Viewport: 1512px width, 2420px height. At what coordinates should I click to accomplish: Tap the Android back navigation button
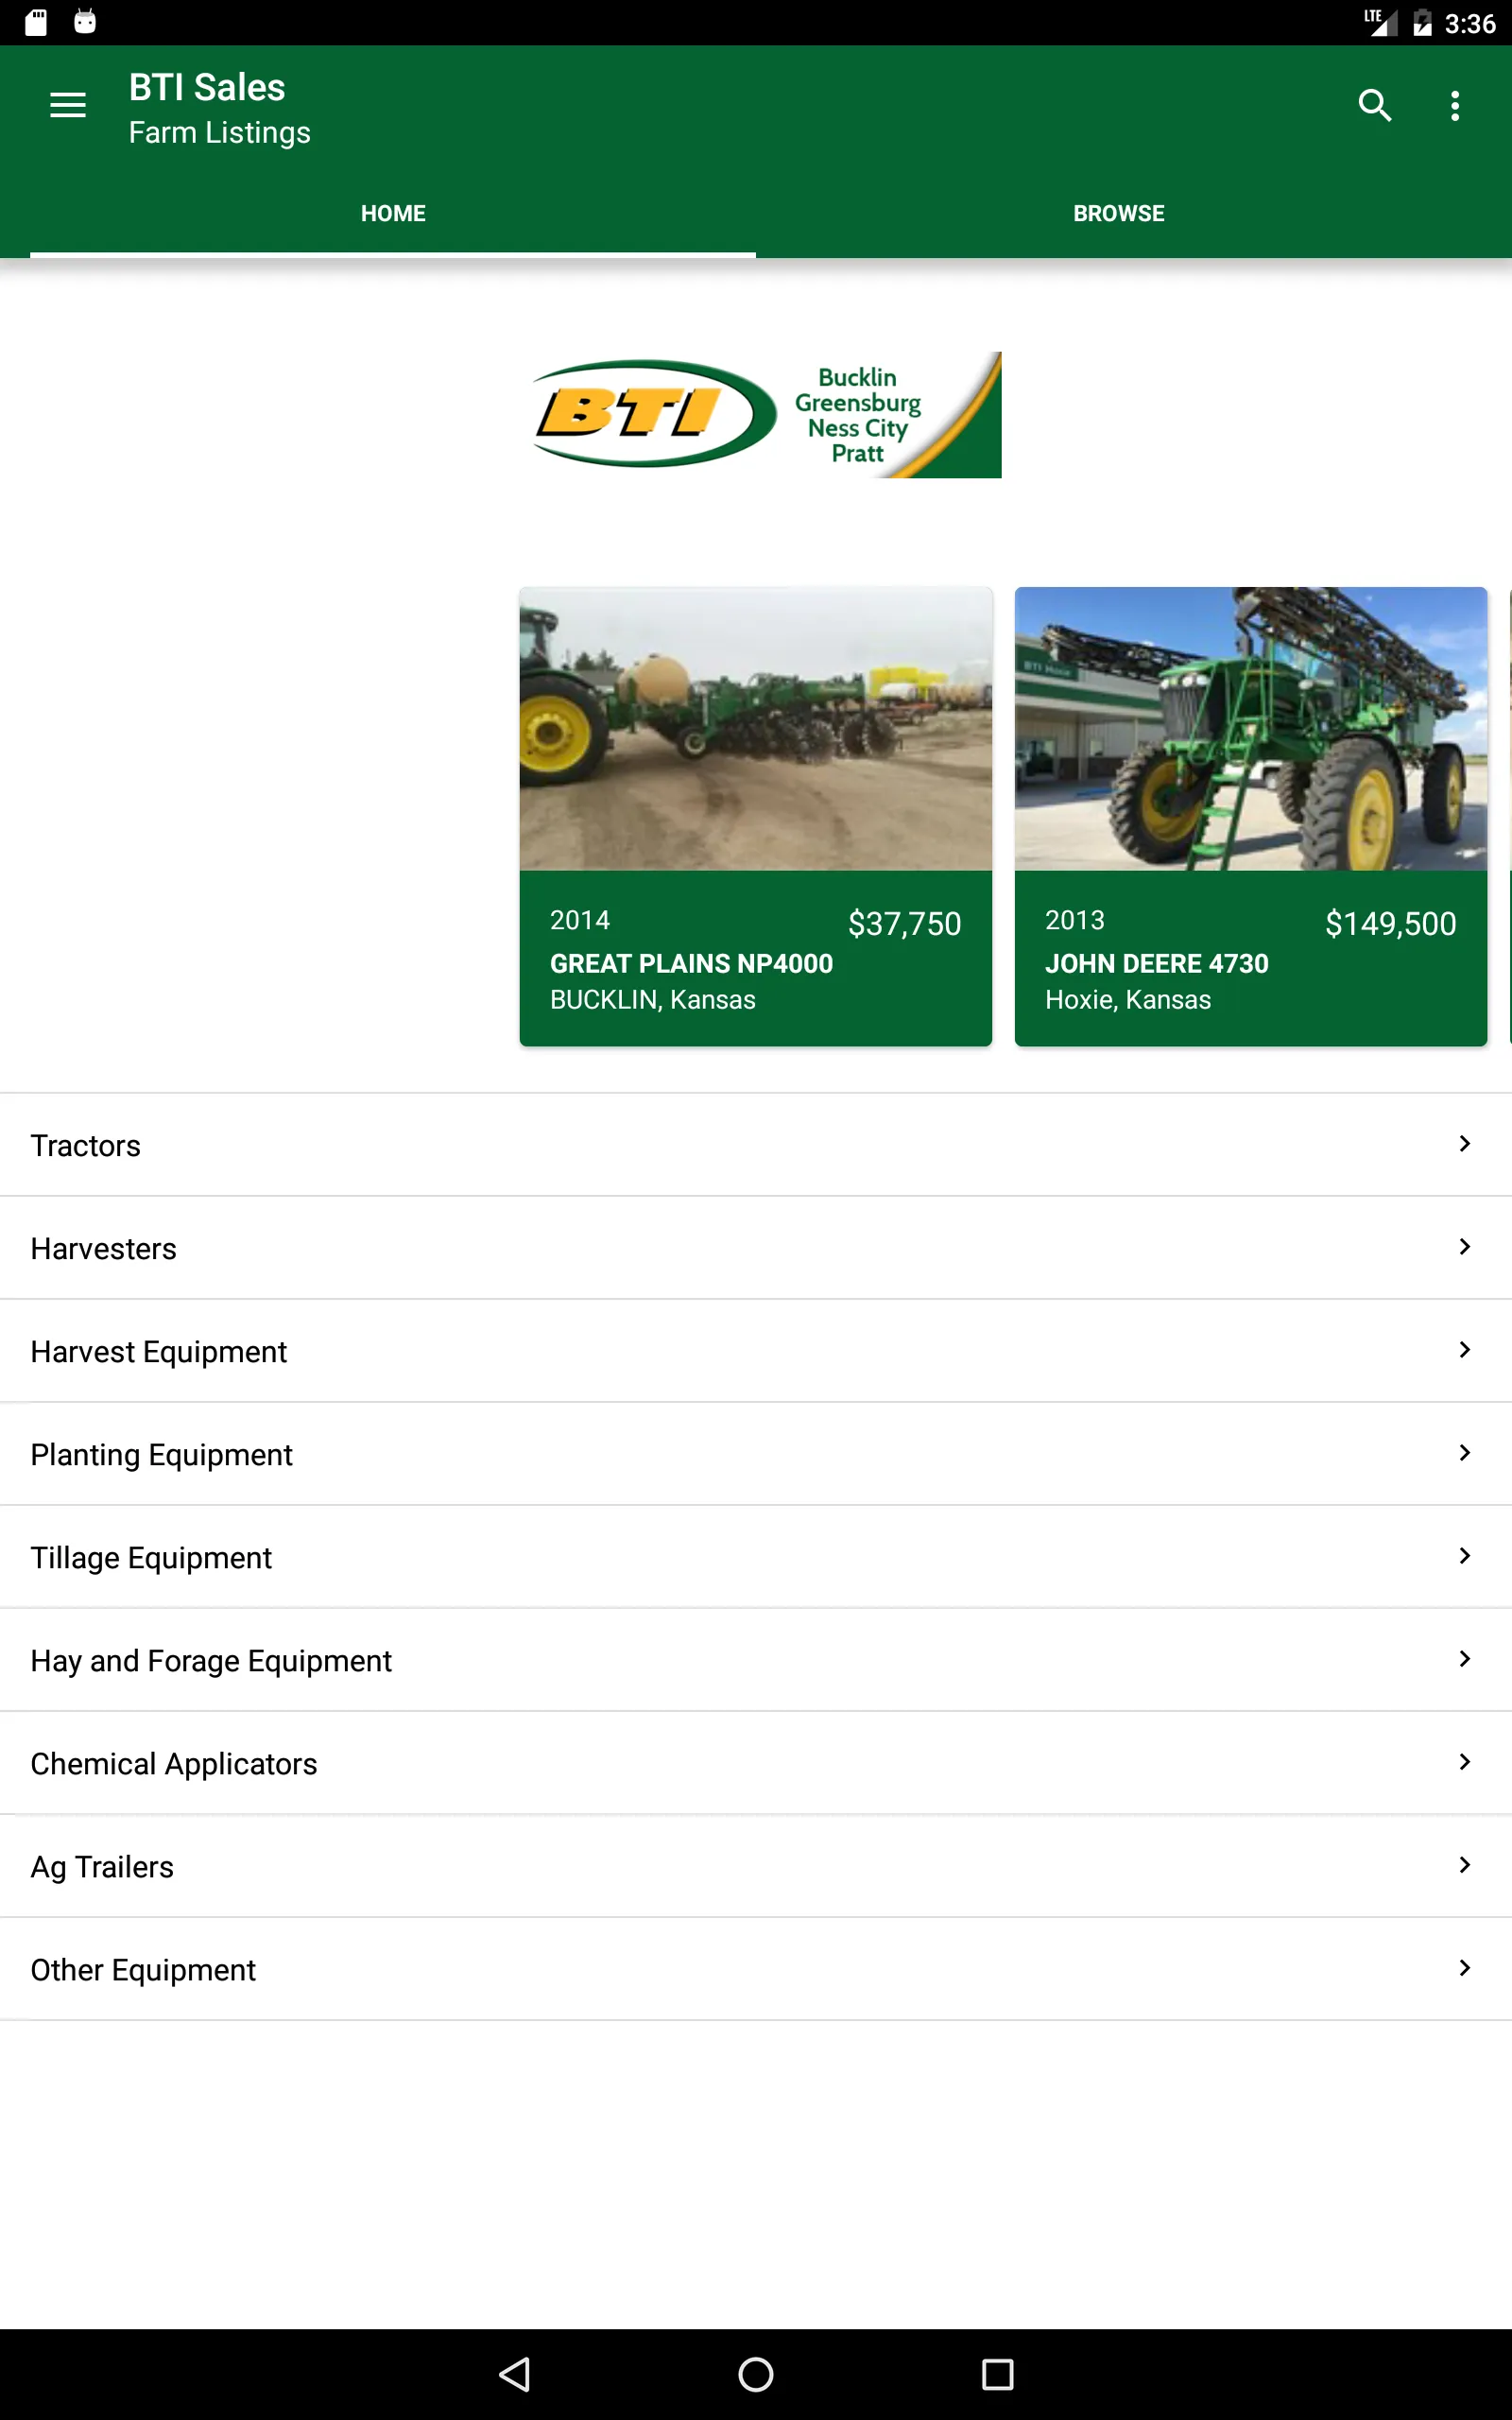tap(514, 2374)
